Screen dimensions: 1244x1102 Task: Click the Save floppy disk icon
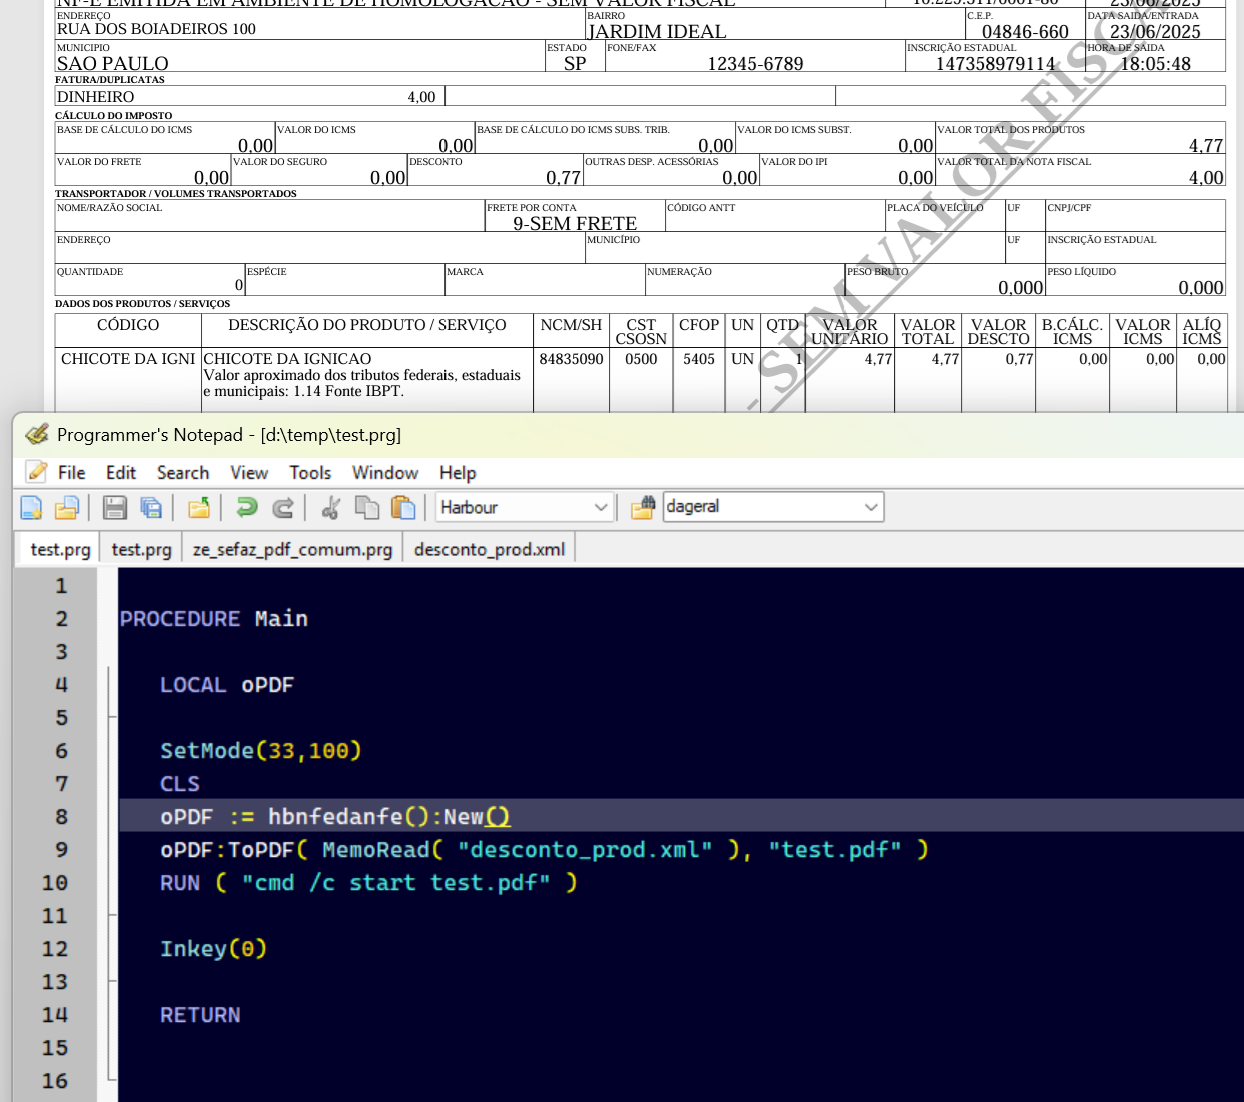coord(115,508)
